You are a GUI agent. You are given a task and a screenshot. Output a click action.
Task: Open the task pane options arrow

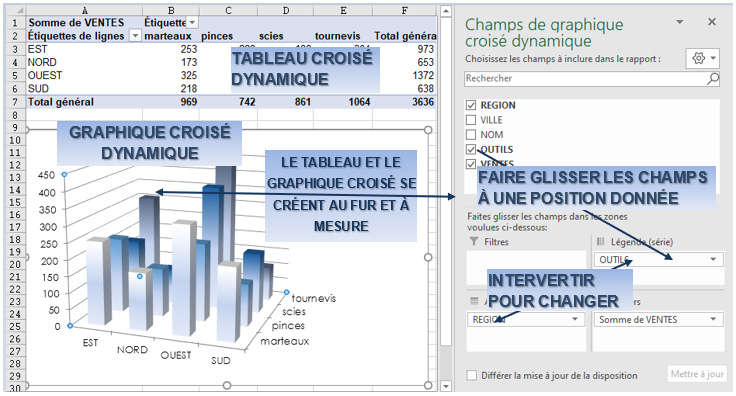click(680, 22)
